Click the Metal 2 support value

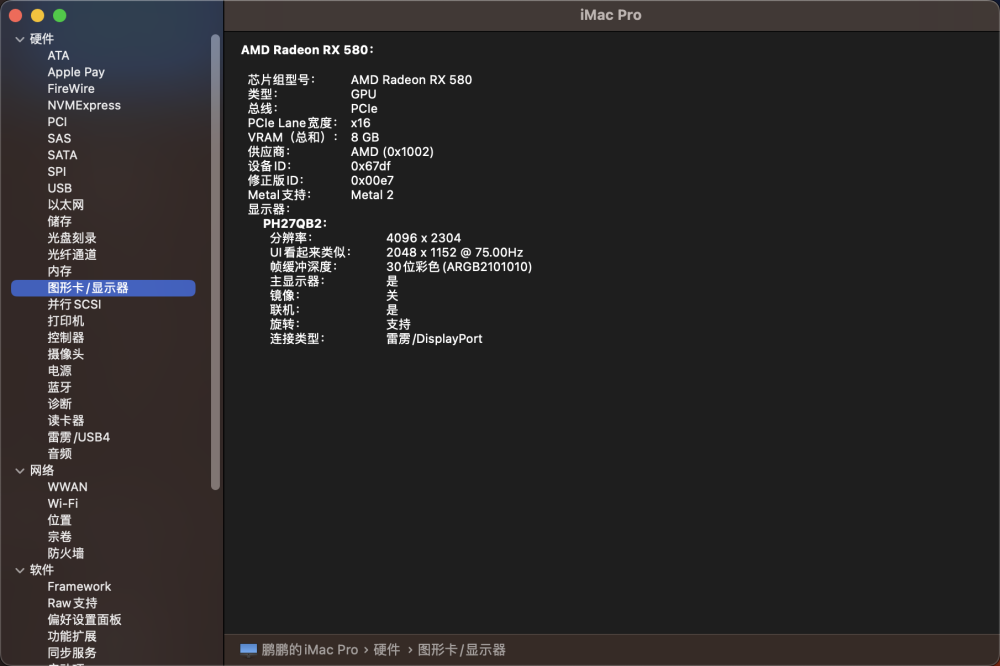click(x=372, y=195)
